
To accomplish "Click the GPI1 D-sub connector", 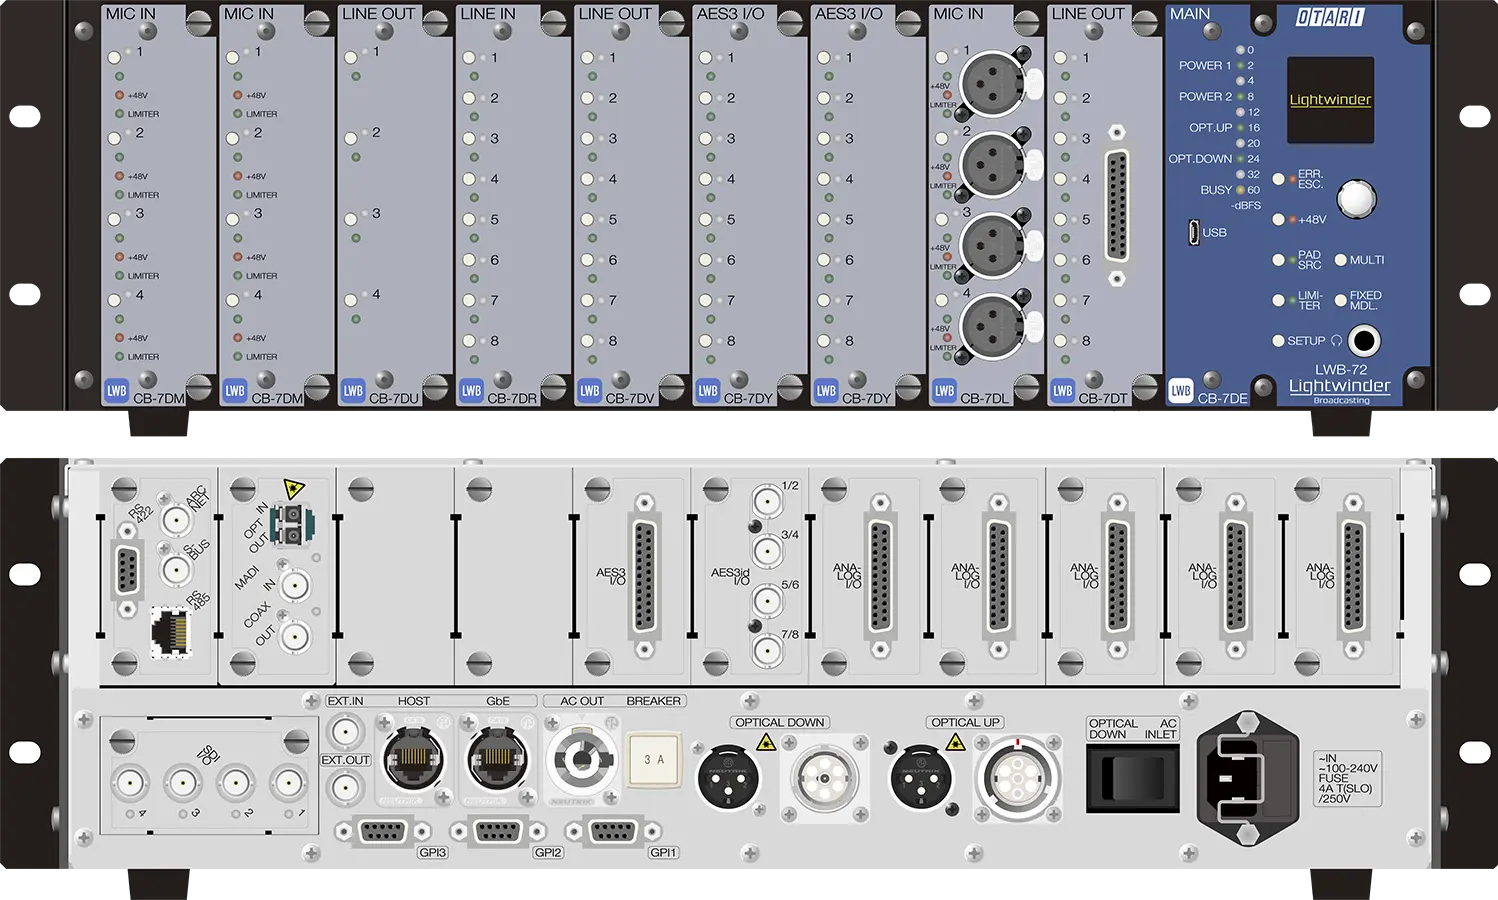I will coord(613,831).
